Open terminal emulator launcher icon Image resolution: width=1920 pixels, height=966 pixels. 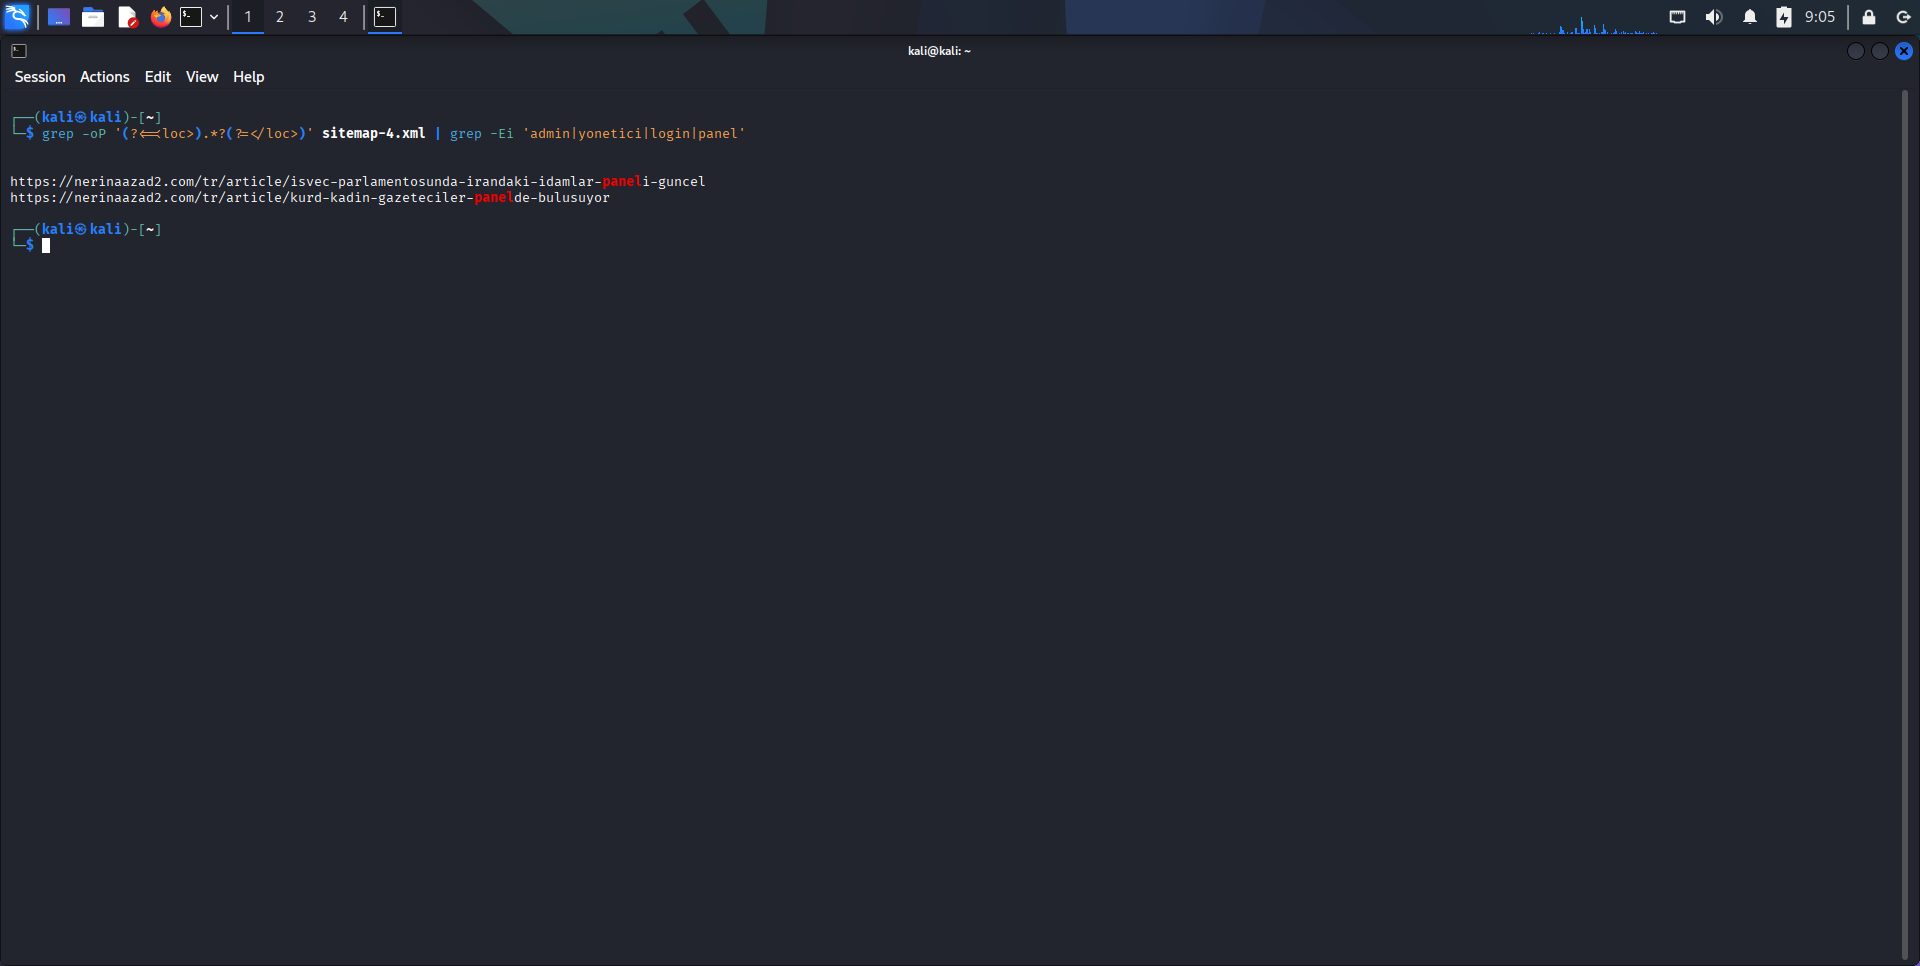click(191, 17)
